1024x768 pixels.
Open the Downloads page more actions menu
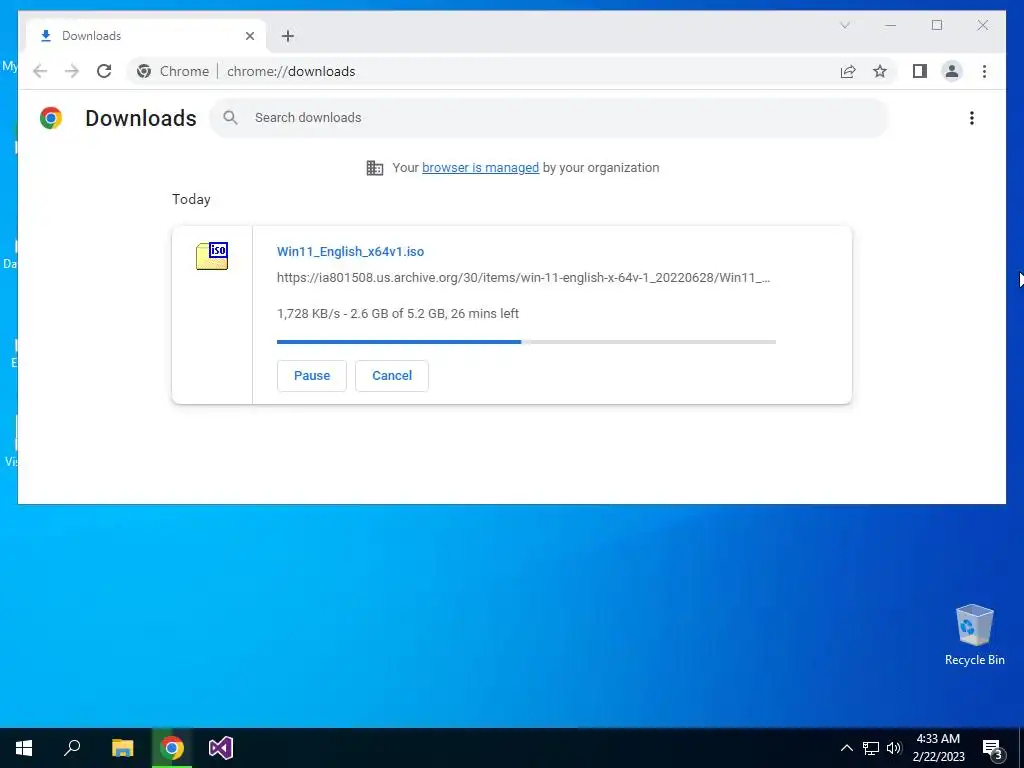972,118
